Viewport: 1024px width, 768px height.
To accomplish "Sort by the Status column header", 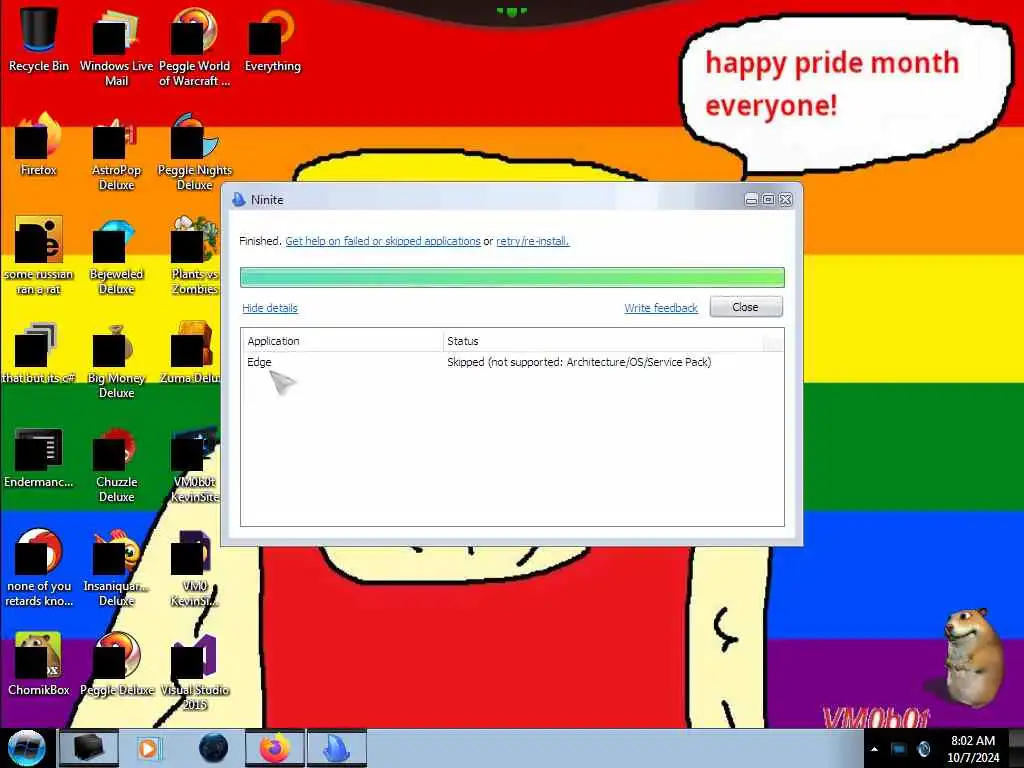I will point(603,341).
